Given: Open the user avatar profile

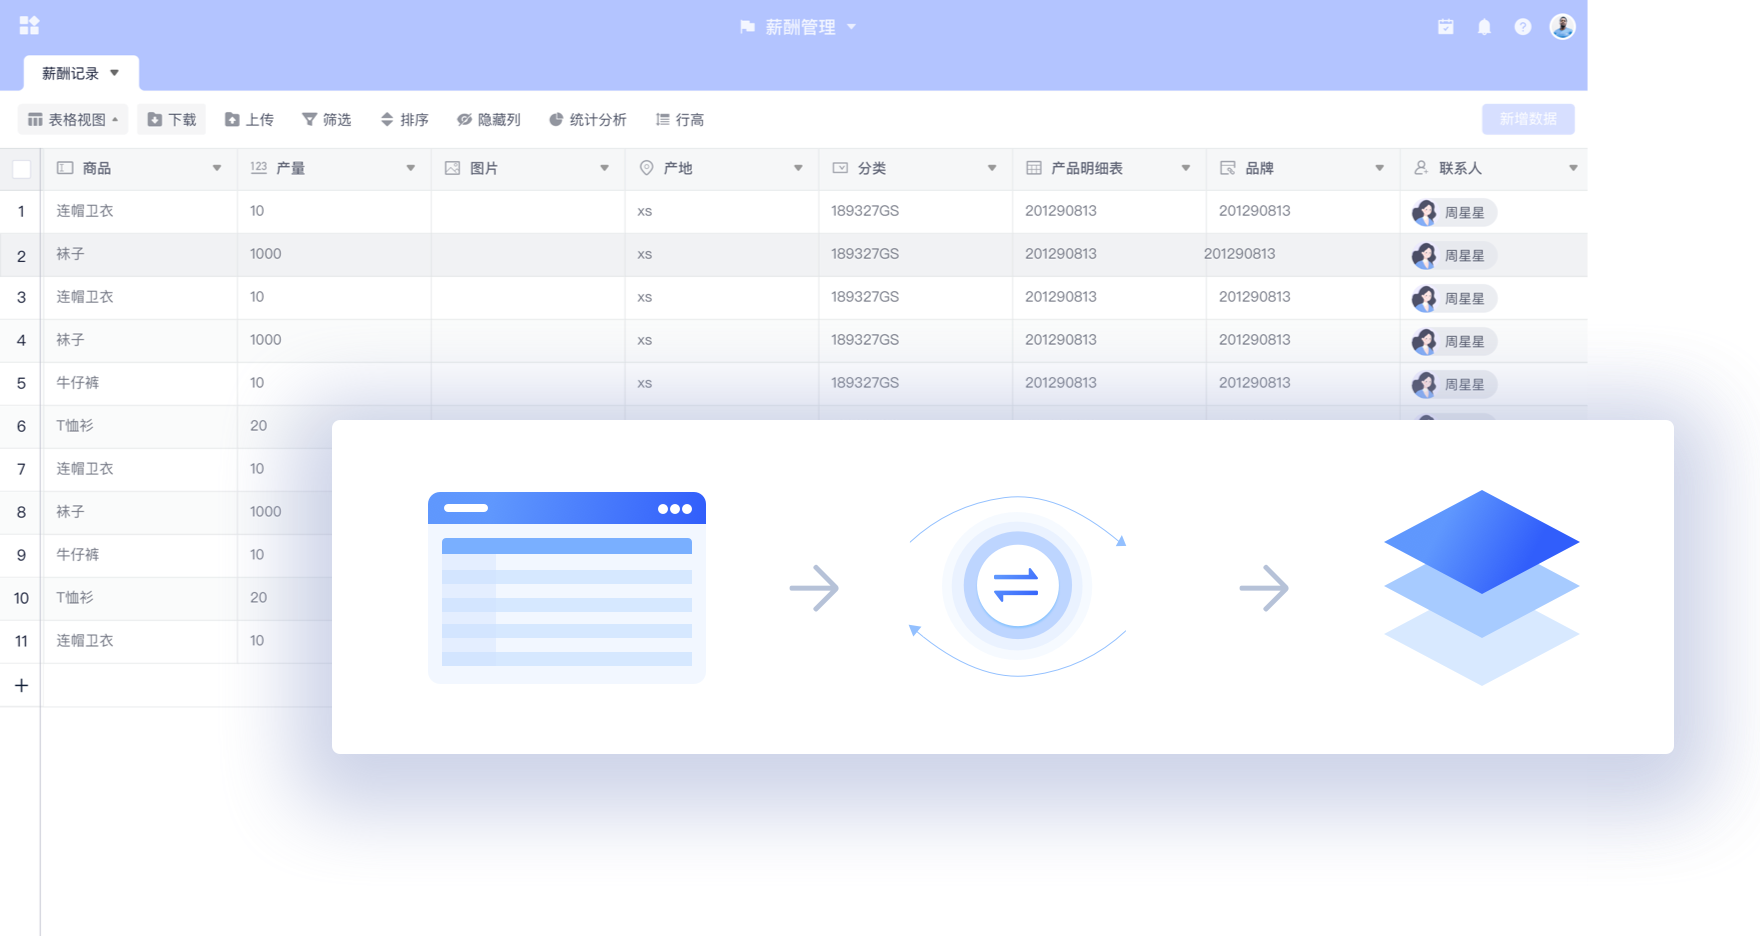Looking at the screenshot, I should coord(1562,27).
